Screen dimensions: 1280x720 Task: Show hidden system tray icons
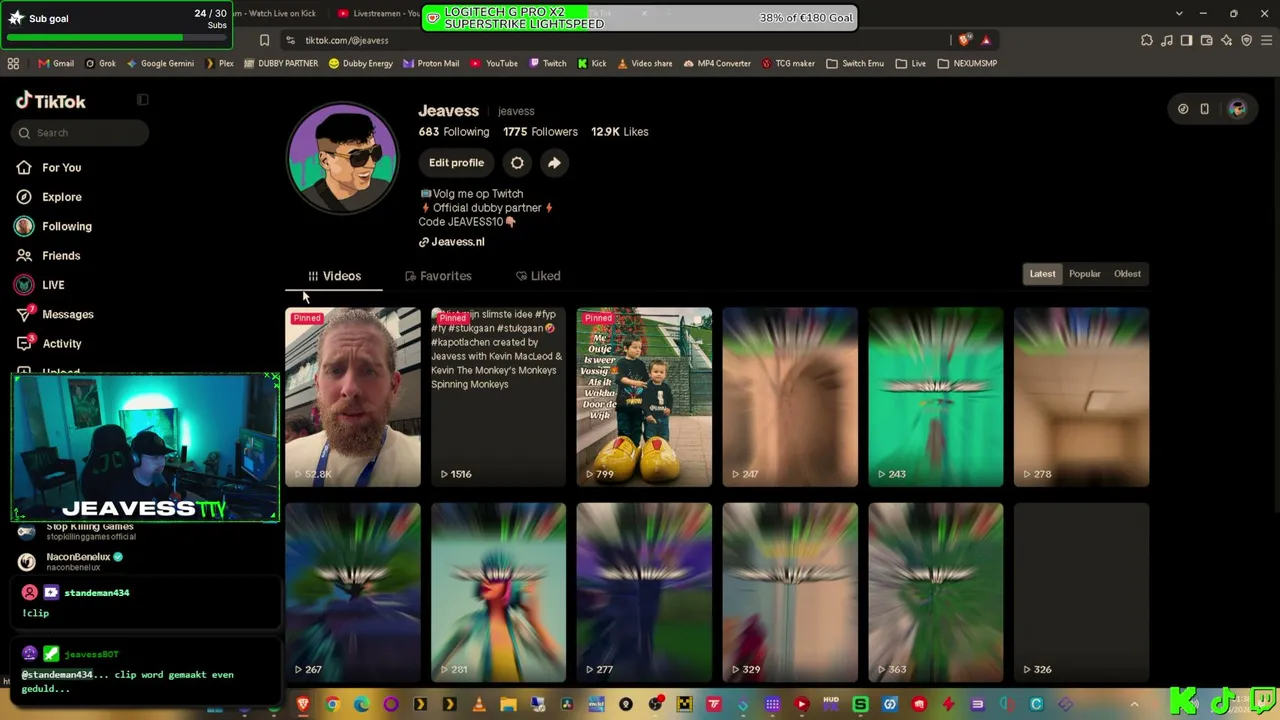1134,705
